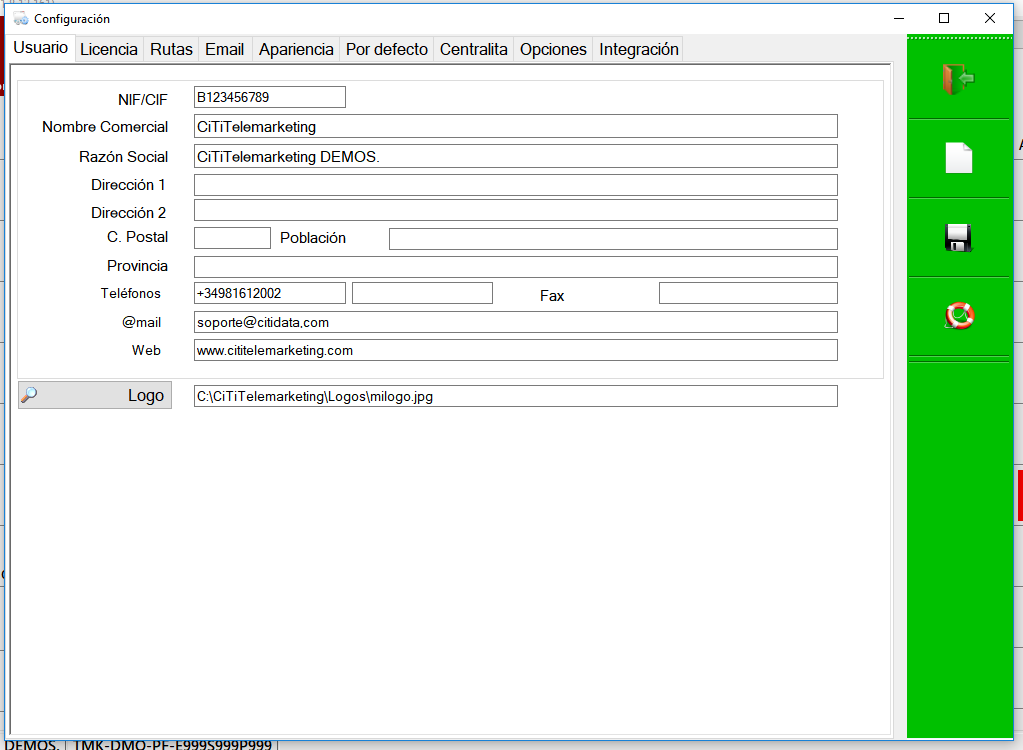Focus the Dirección 2 field
Screen dimensions: 1023x750
click(515, 211)
